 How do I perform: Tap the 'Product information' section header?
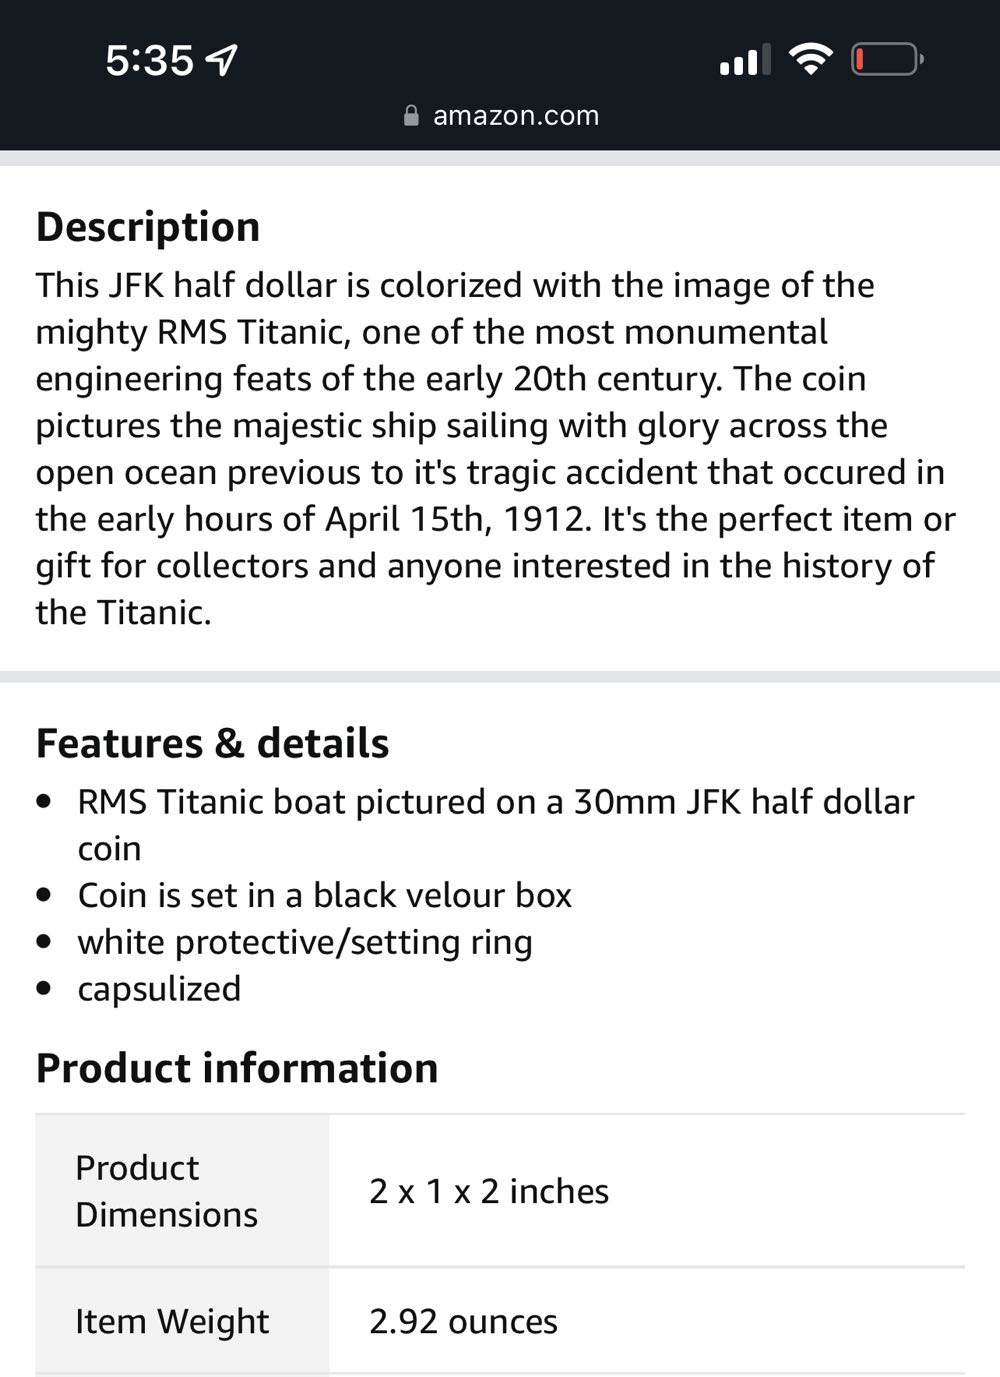[236, 1067]
